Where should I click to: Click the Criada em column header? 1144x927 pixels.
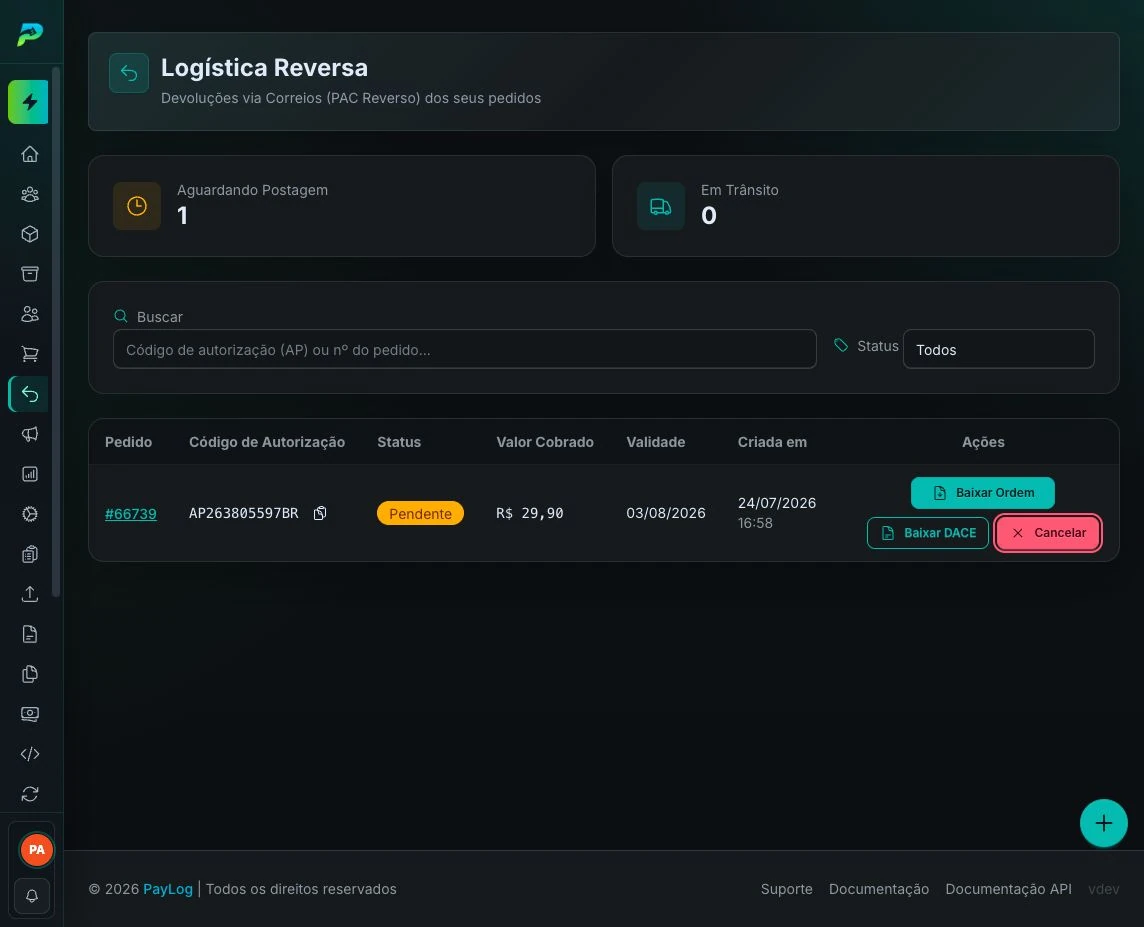(772, 442)
